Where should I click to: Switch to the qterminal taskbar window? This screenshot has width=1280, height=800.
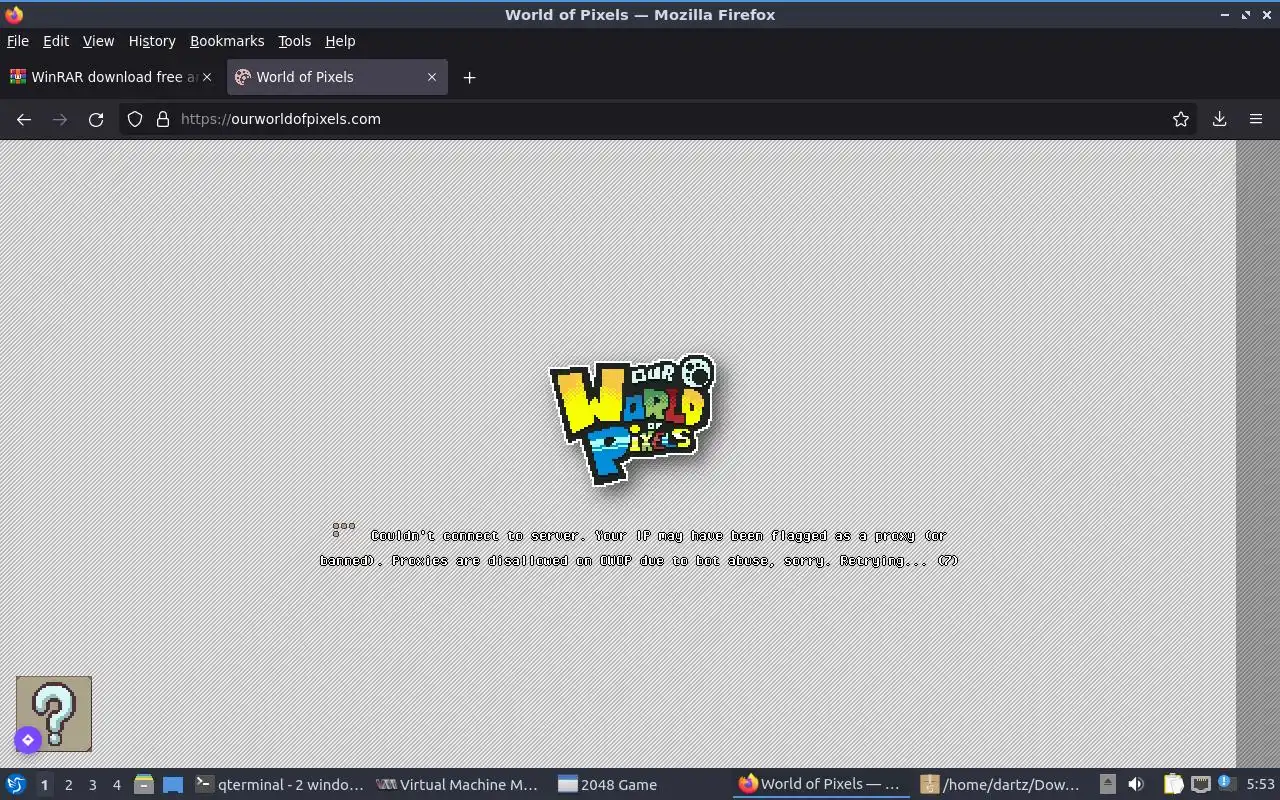279,785
